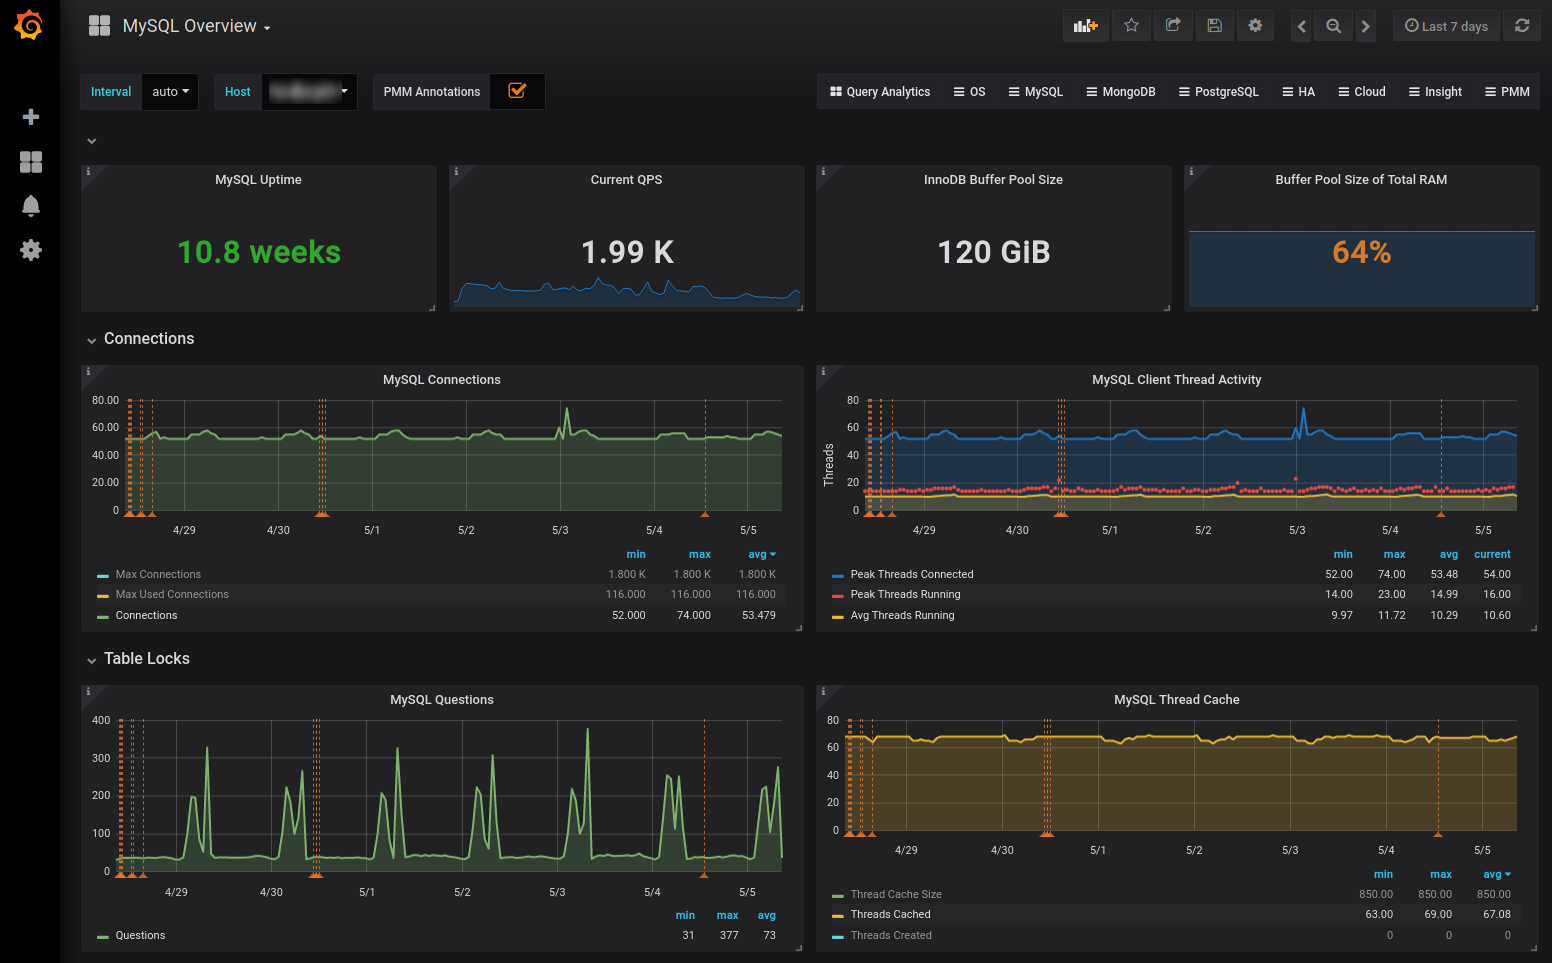
Task: Click the 64% buffer pool gauge value
Action: click(x=1361, y=252)
